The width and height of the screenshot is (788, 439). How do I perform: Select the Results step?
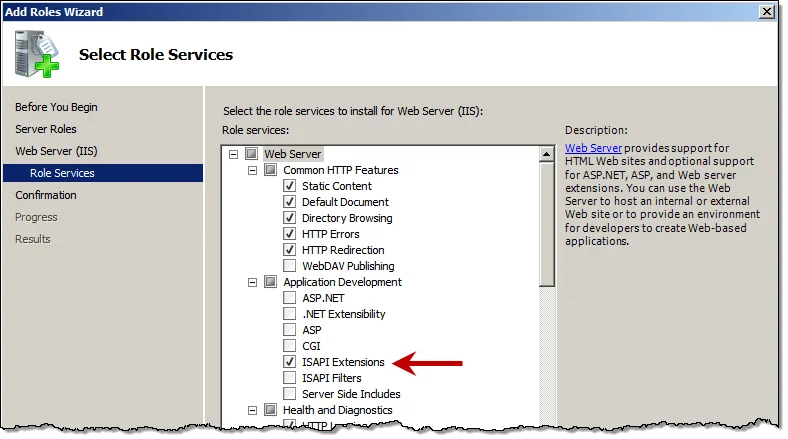[33, 239]
